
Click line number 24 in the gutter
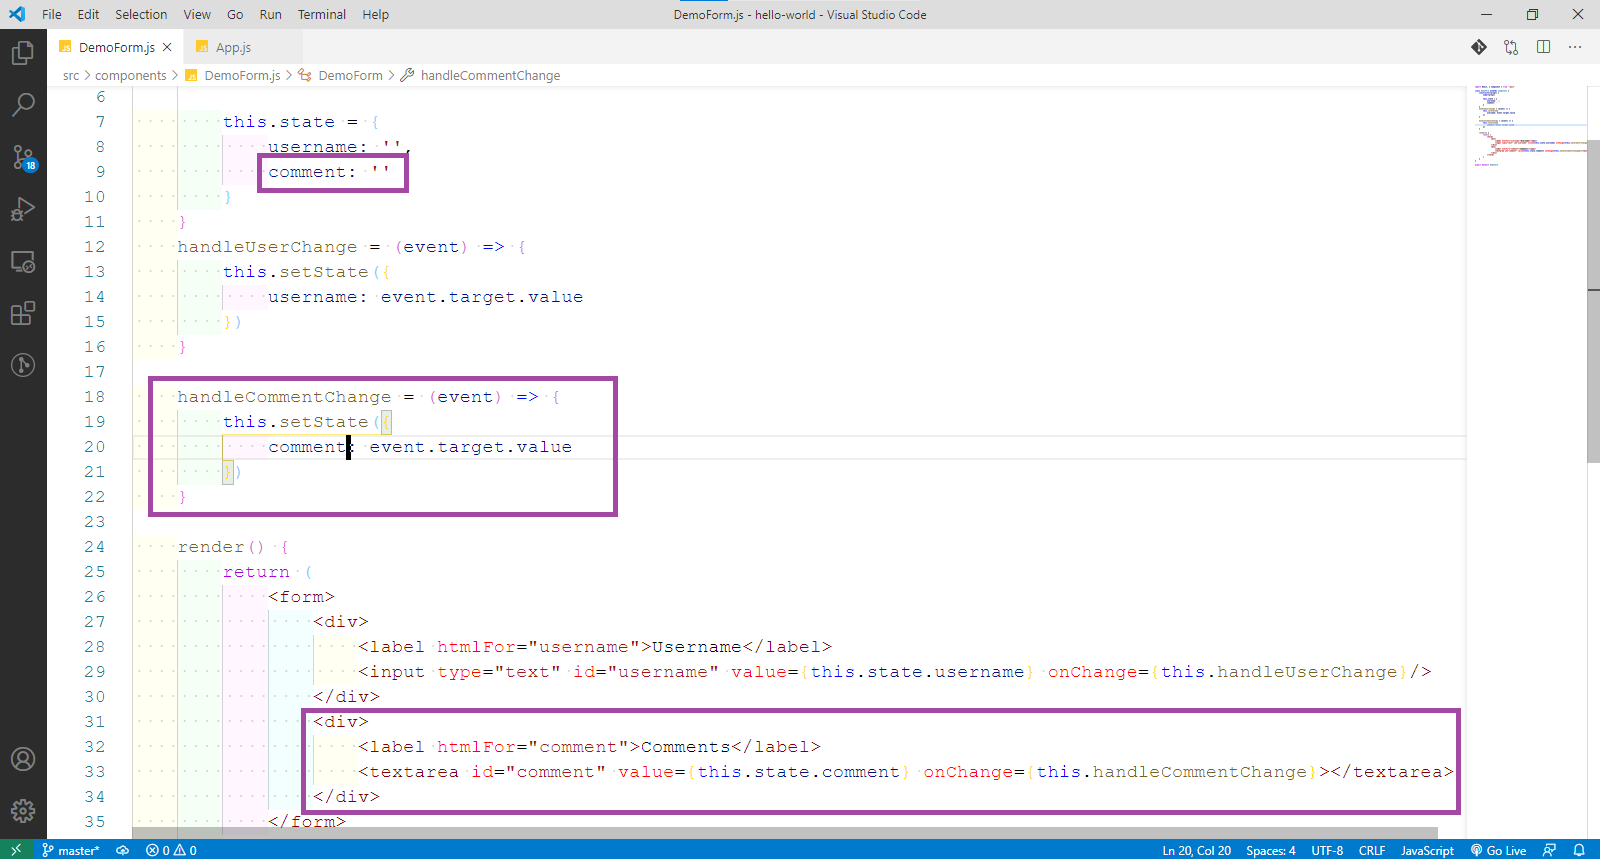[94, 547]
